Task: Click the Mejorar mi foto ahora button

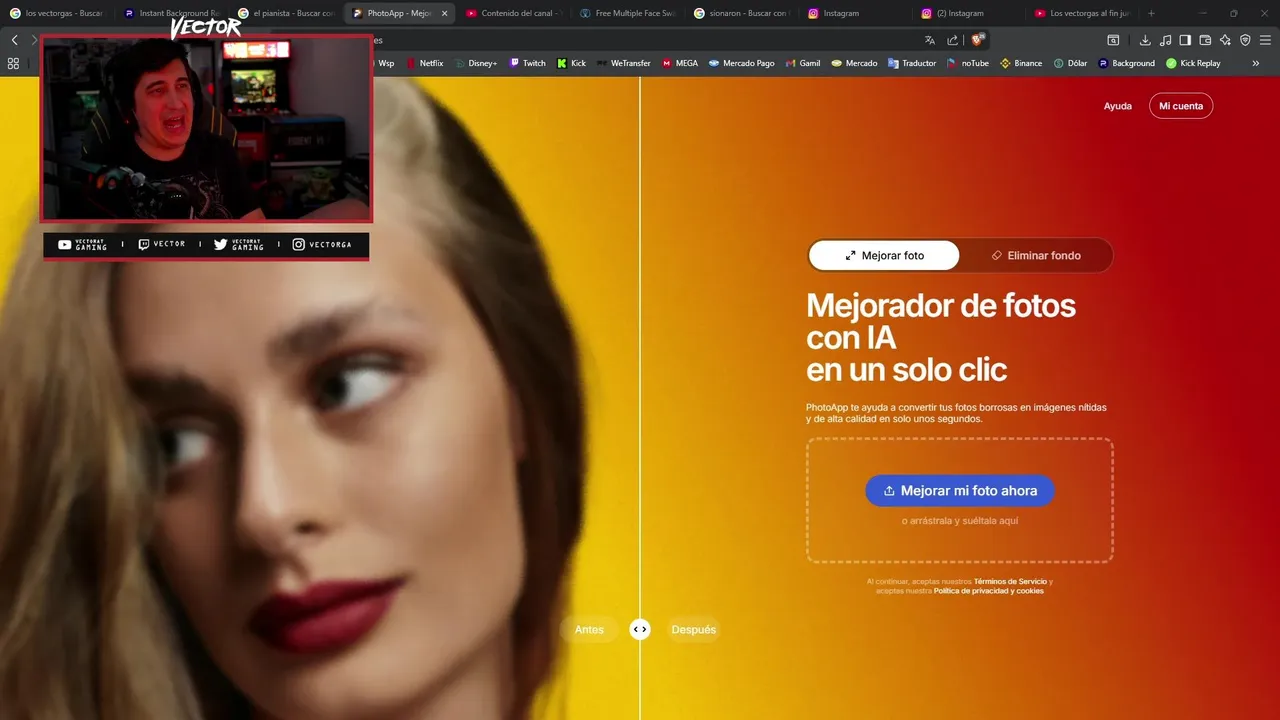Action: coord(960,491)
